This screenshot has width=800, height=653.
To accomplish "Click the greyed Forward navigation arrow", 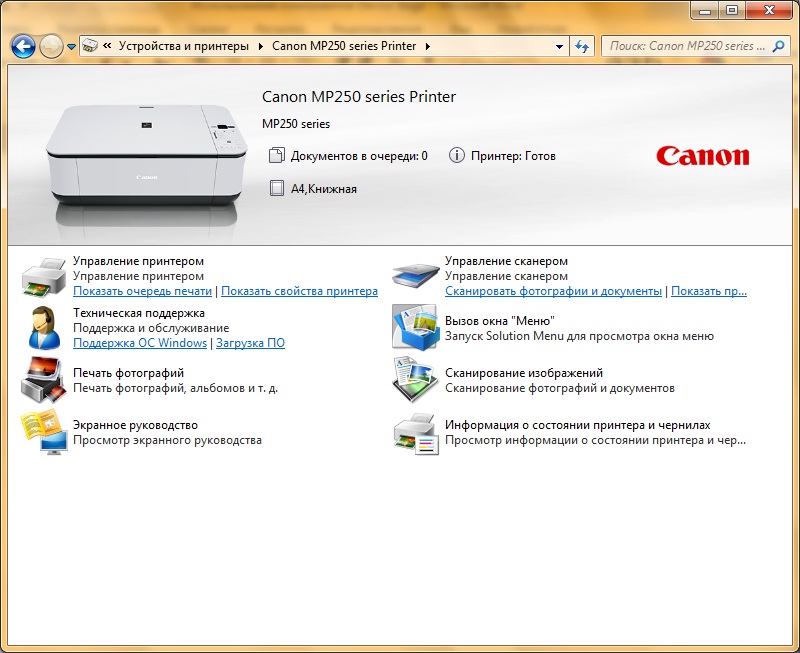I will (x=51, y=46).
